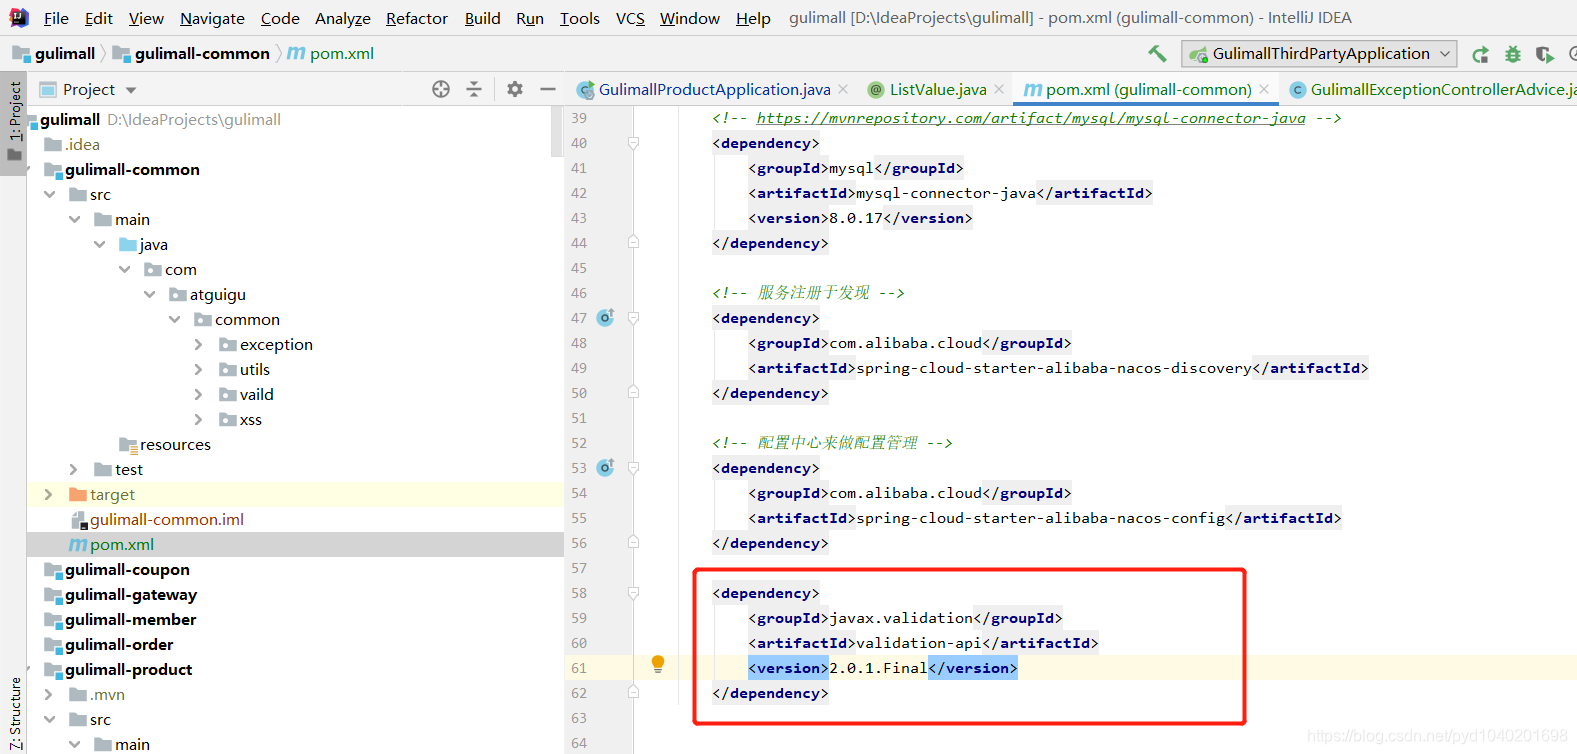The image size is (1577, 754).
Task: Run with coverage icon in toolbar
Action: click(x=1545, y=54)
